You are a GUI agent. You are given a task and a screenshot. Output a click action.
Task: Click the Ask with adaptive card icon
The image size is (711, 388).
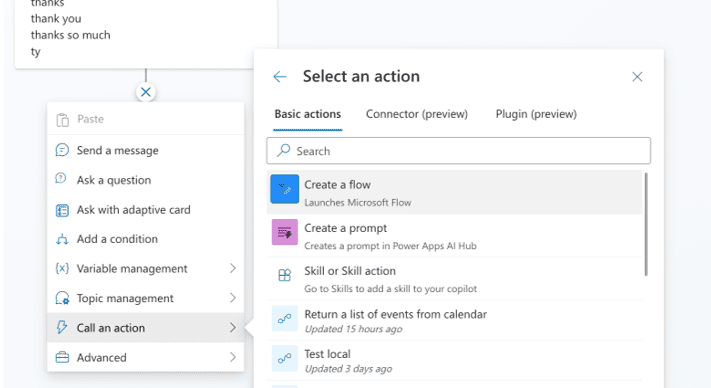(x=62, y=210)
